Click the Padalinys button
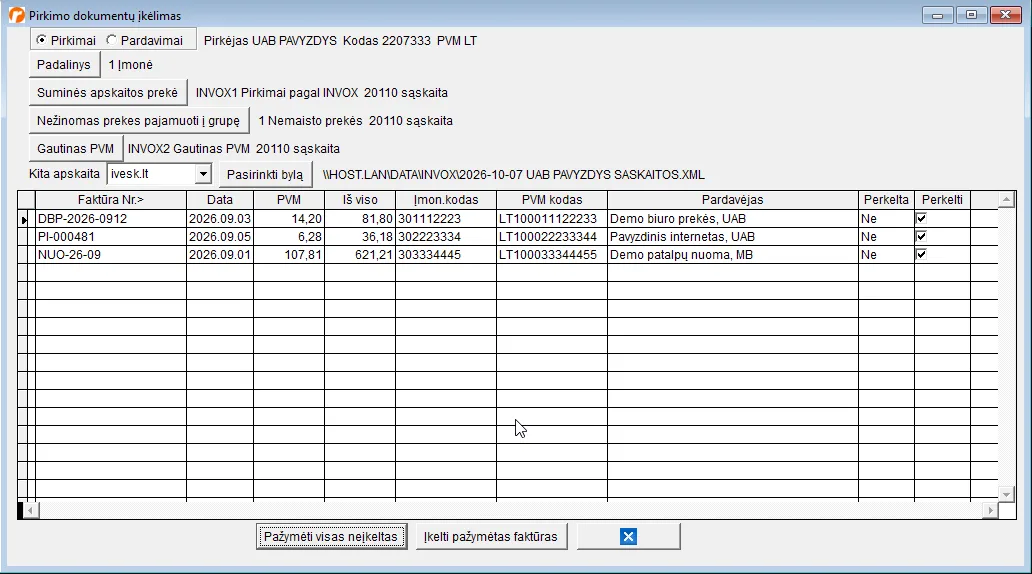 (x=64, y=65)
